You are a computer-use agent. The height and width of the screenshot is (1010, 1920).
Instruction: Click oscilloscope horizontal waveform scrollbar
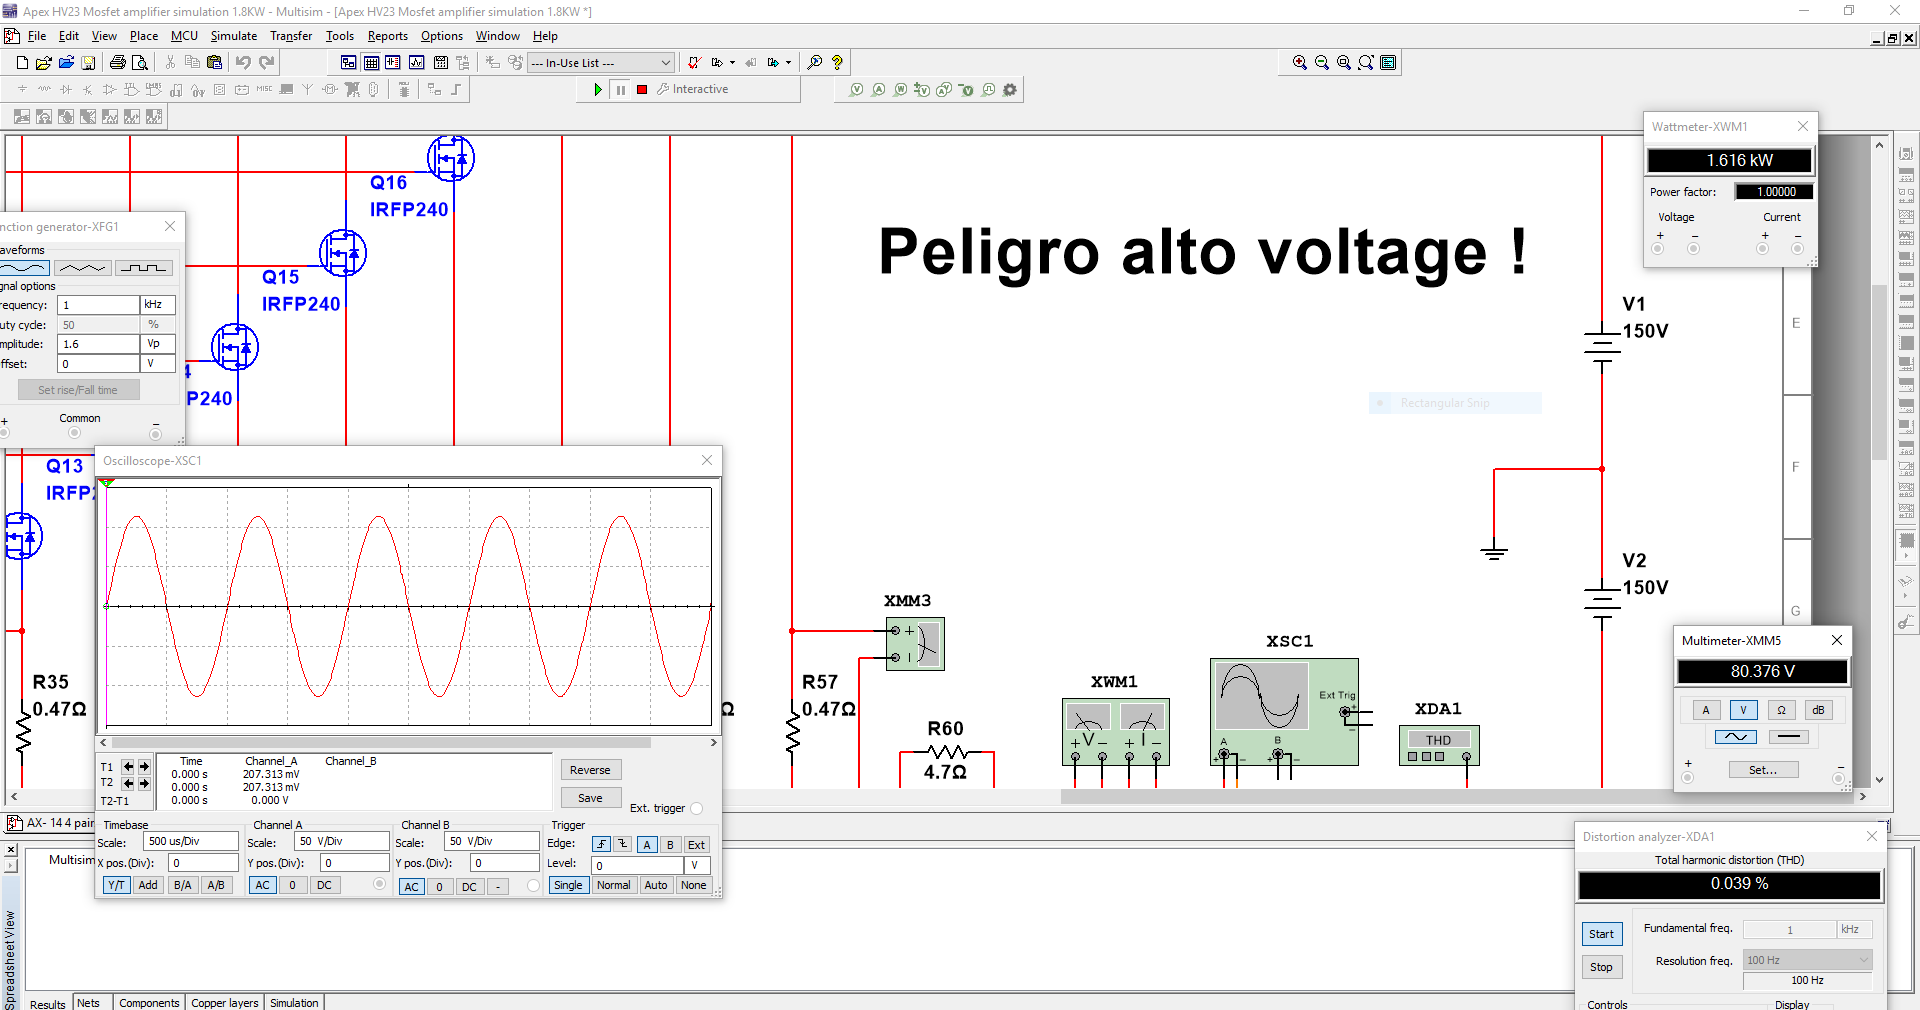pos(380,743)
